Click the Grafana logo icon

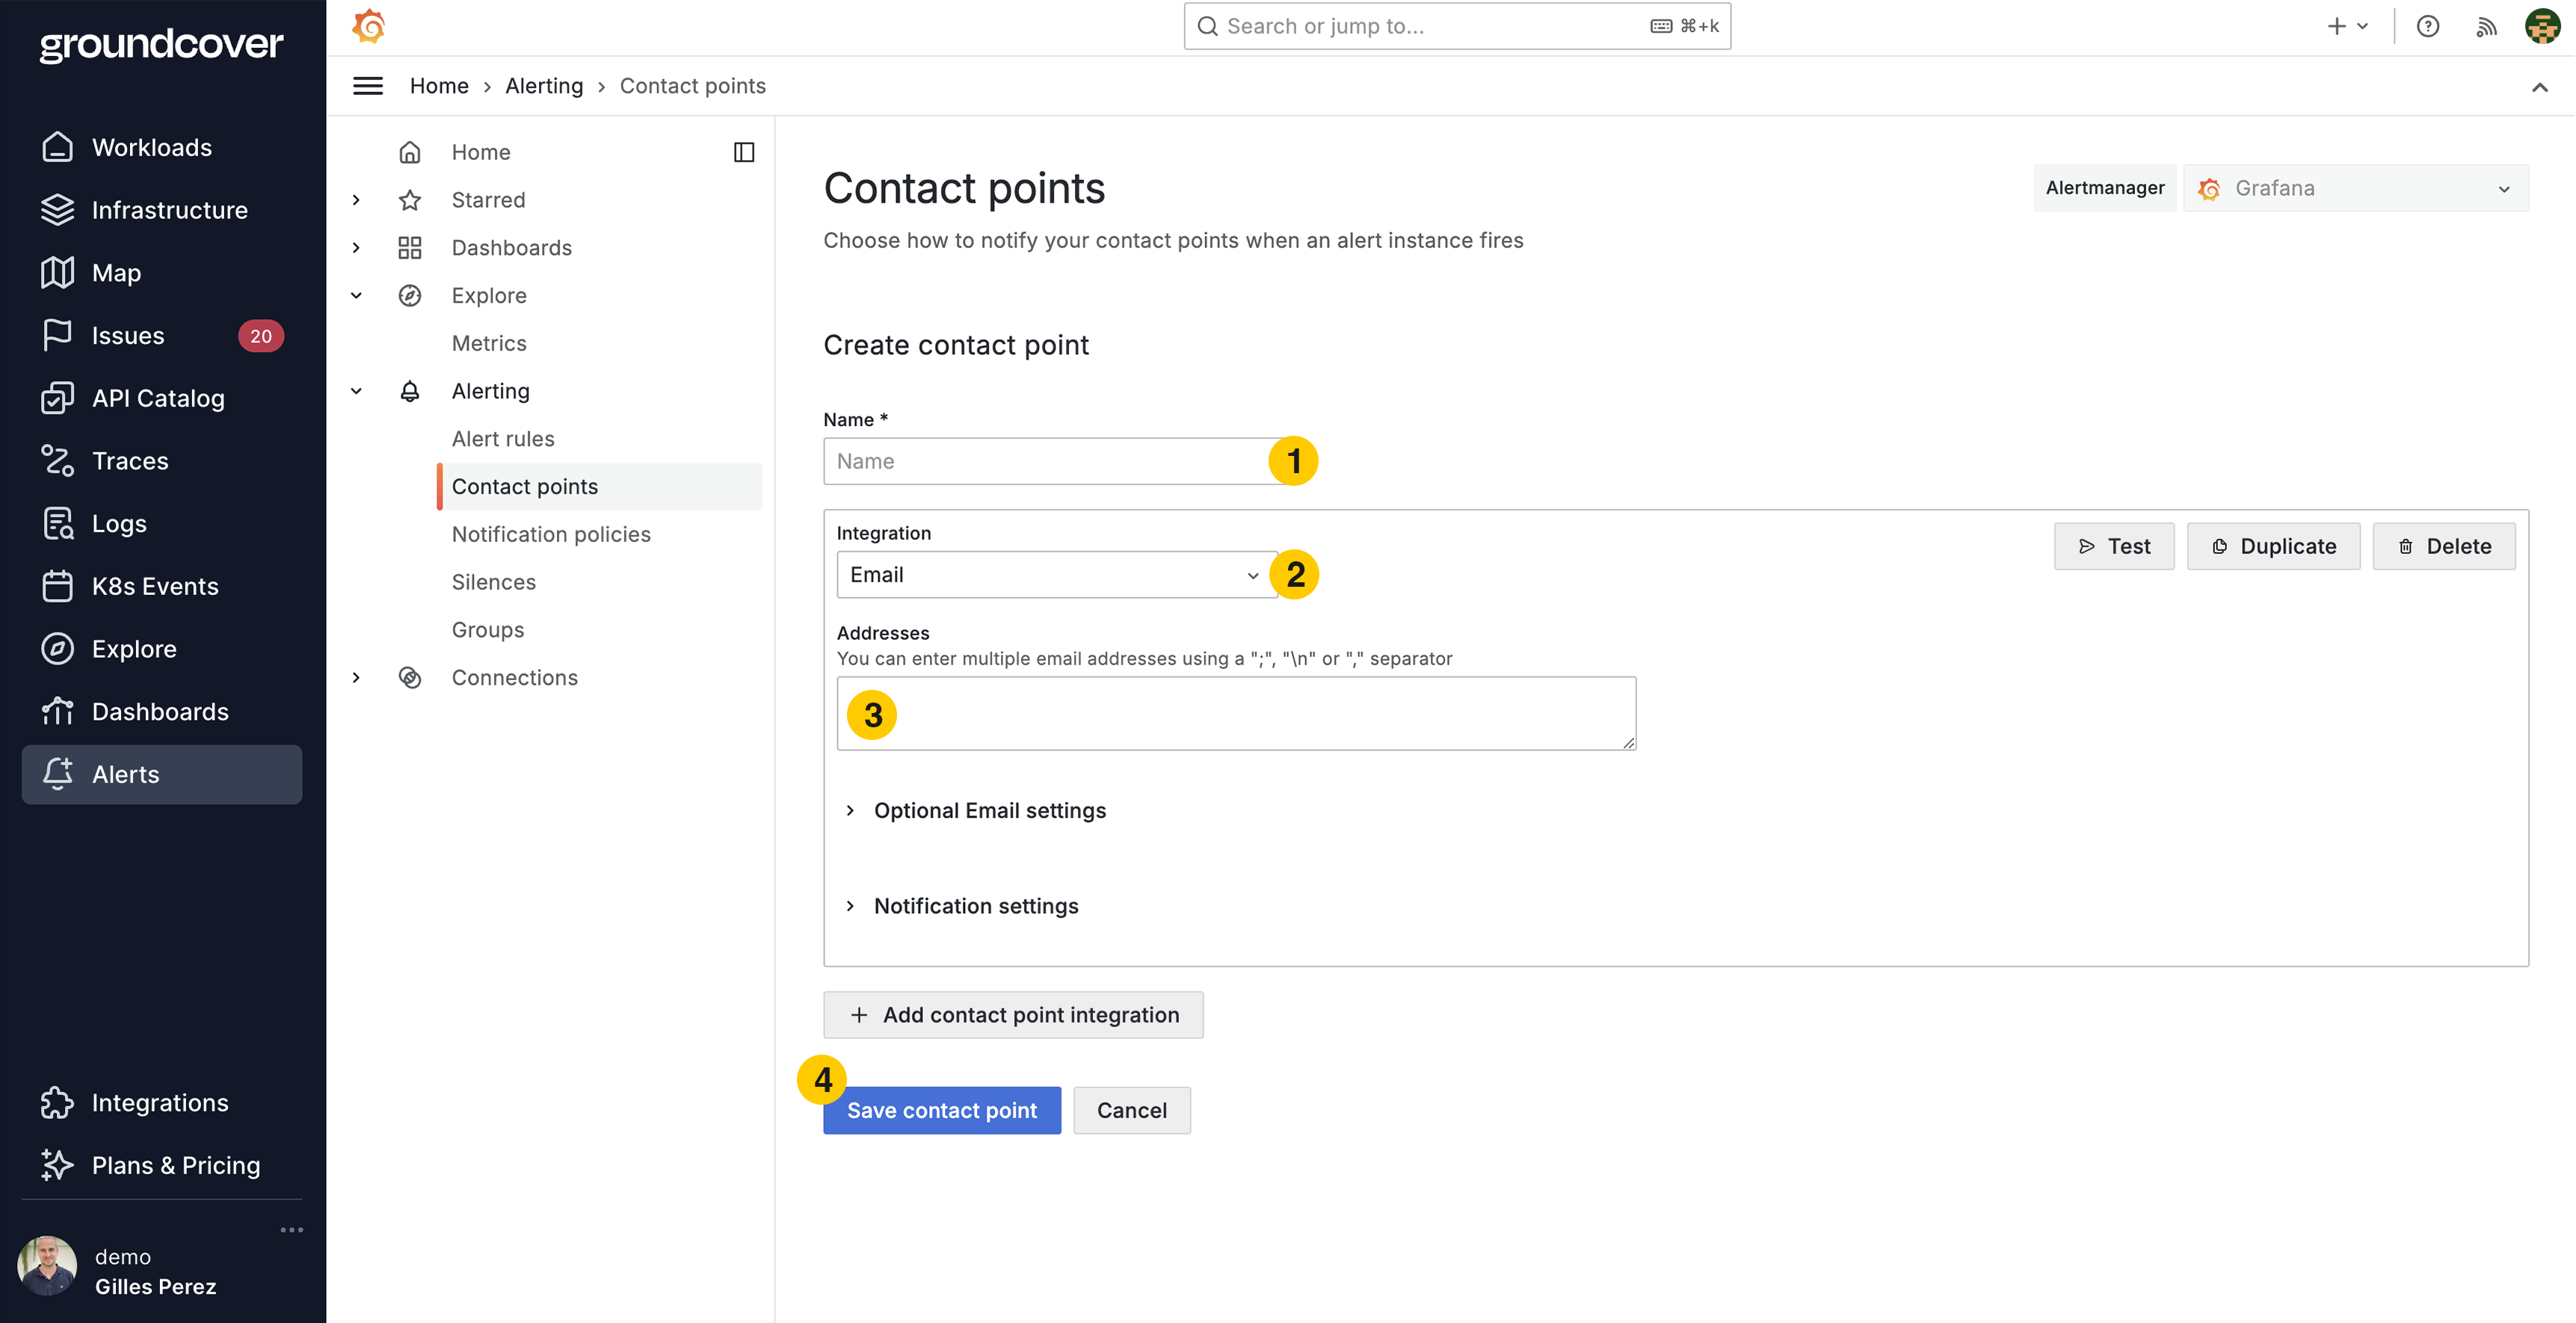369,26
